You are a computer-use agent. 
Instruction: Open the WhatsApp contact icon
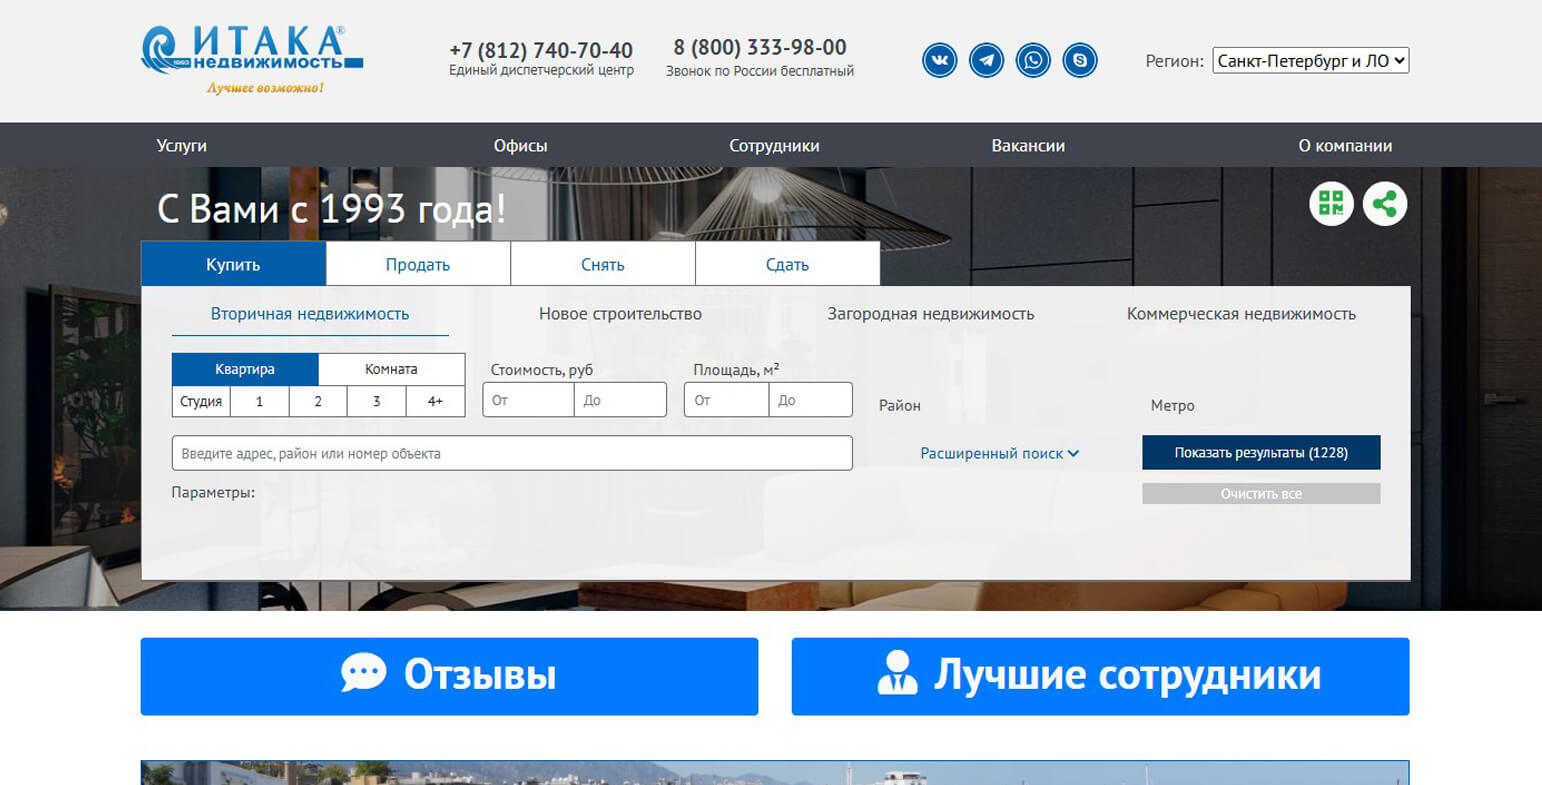[x=1033, y=60]
